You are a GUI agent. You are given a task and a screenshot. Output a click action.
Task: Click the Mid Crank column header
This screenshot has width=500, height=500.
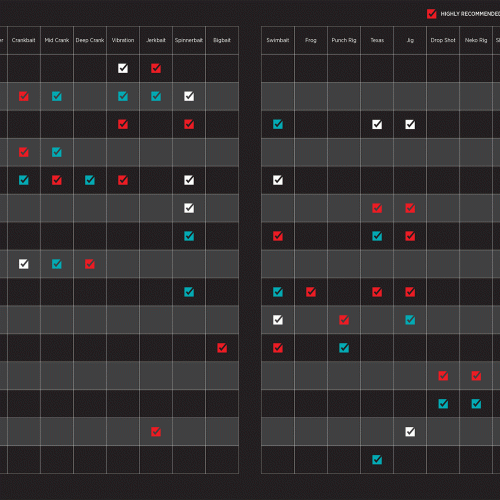coord(57,40)
